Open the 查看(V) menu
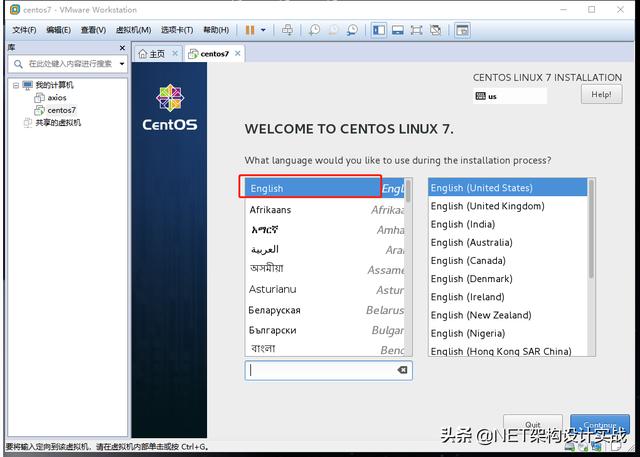 click(x=93, y=30)
